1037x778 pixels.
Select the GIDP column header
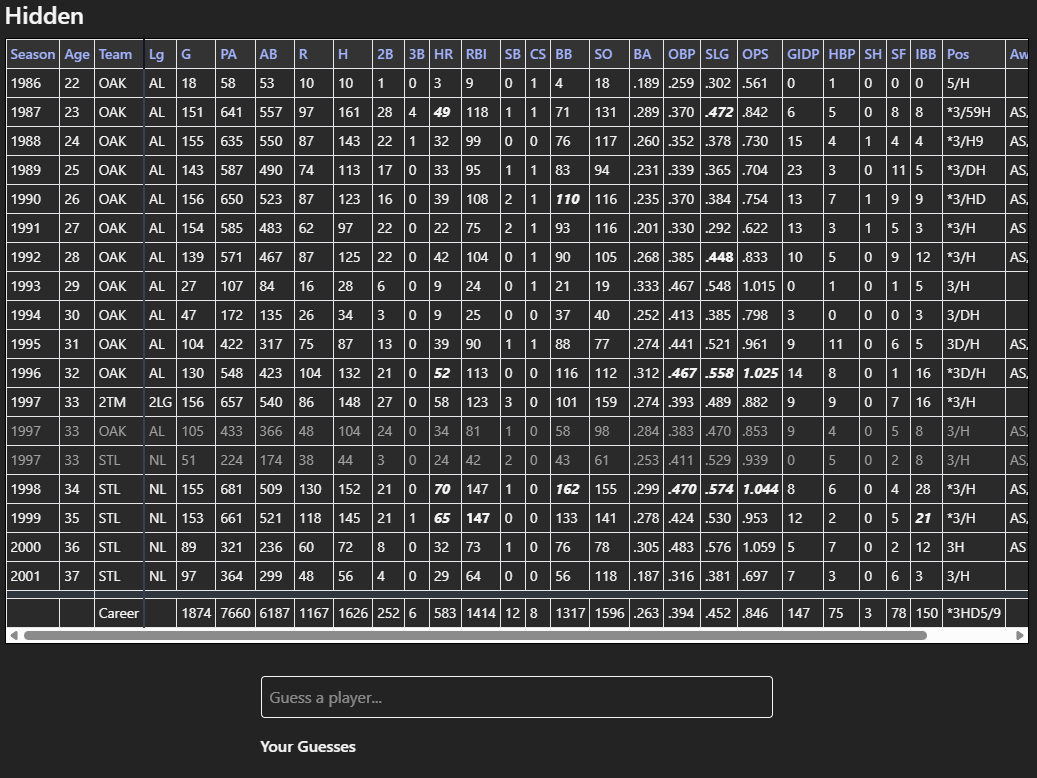click(x=803, y=54)
